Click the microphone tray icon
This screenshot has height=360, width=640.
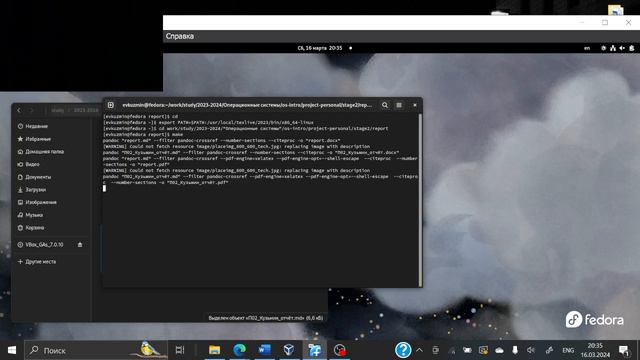515,350
